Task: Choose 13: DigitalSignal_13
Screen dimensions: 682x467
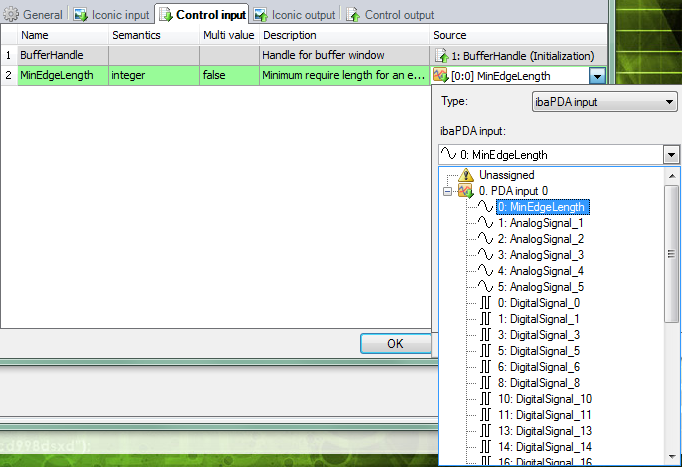Action: 545,431
